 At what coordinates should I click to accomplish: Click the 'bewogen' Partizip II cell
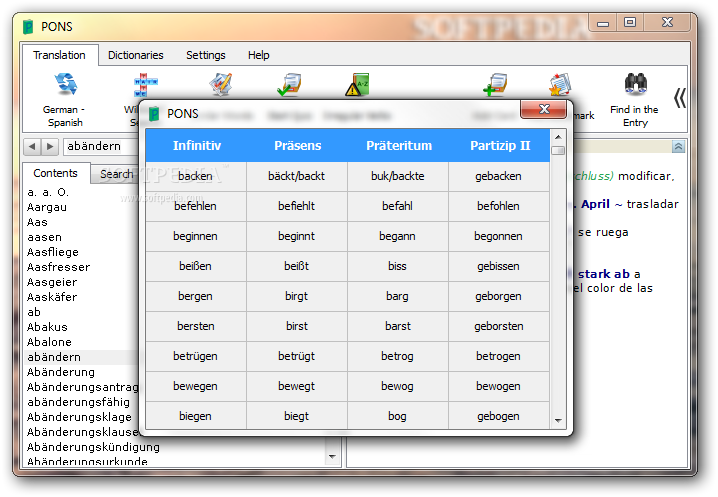(499, 386)
